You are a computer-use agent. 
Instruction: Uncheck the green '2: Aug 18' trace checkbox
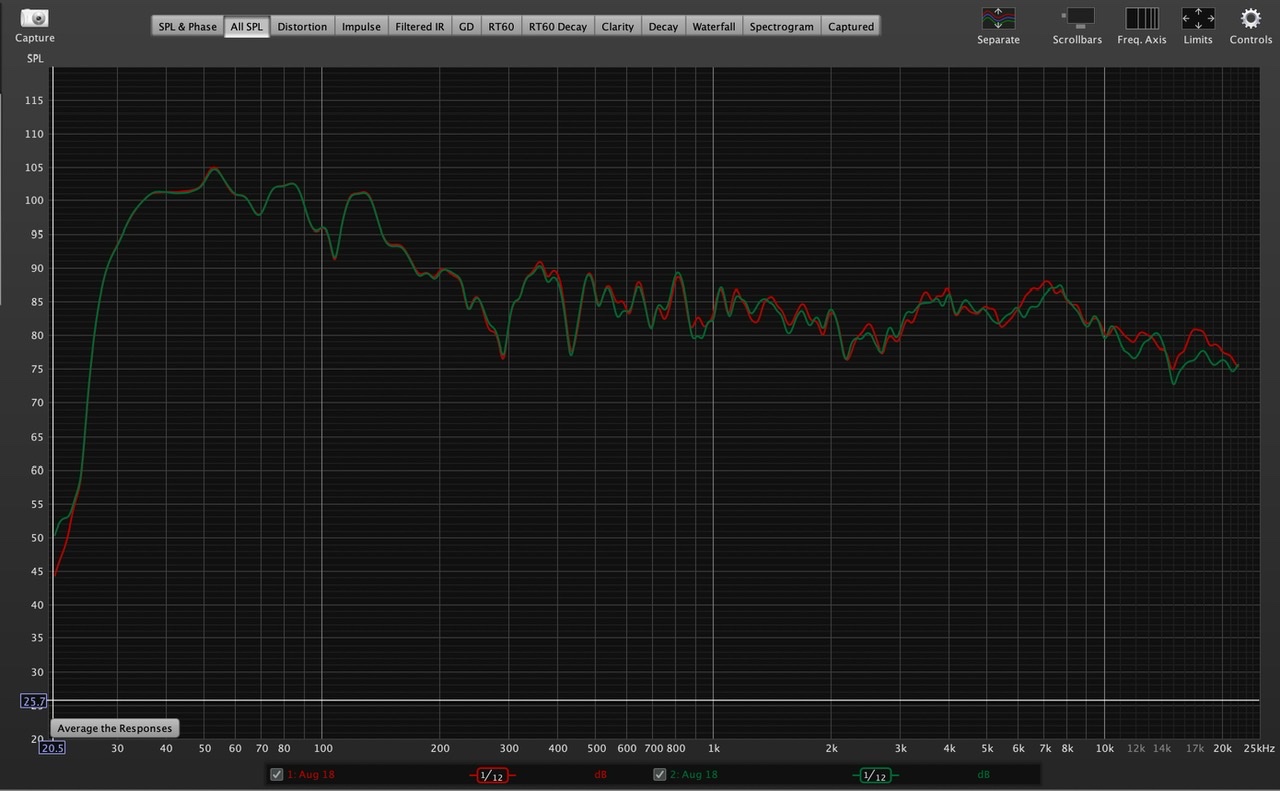coord(660,775)
